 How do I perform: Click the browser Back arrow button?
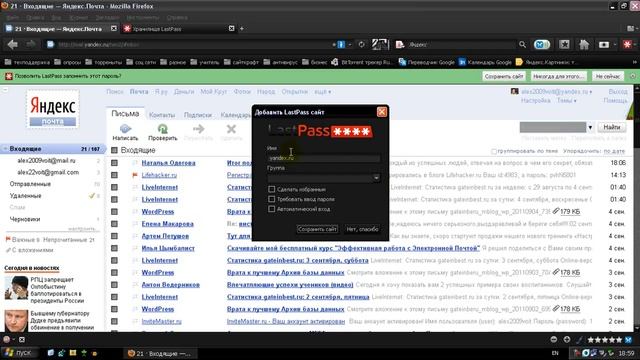coord(13,44)
